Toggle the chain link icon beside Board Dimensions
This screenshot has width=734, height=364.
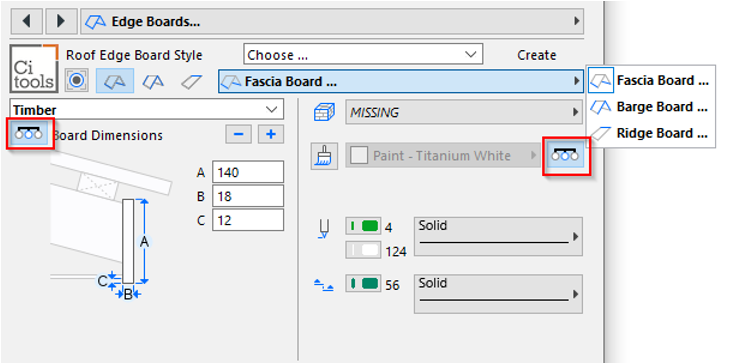coord(29,133)
